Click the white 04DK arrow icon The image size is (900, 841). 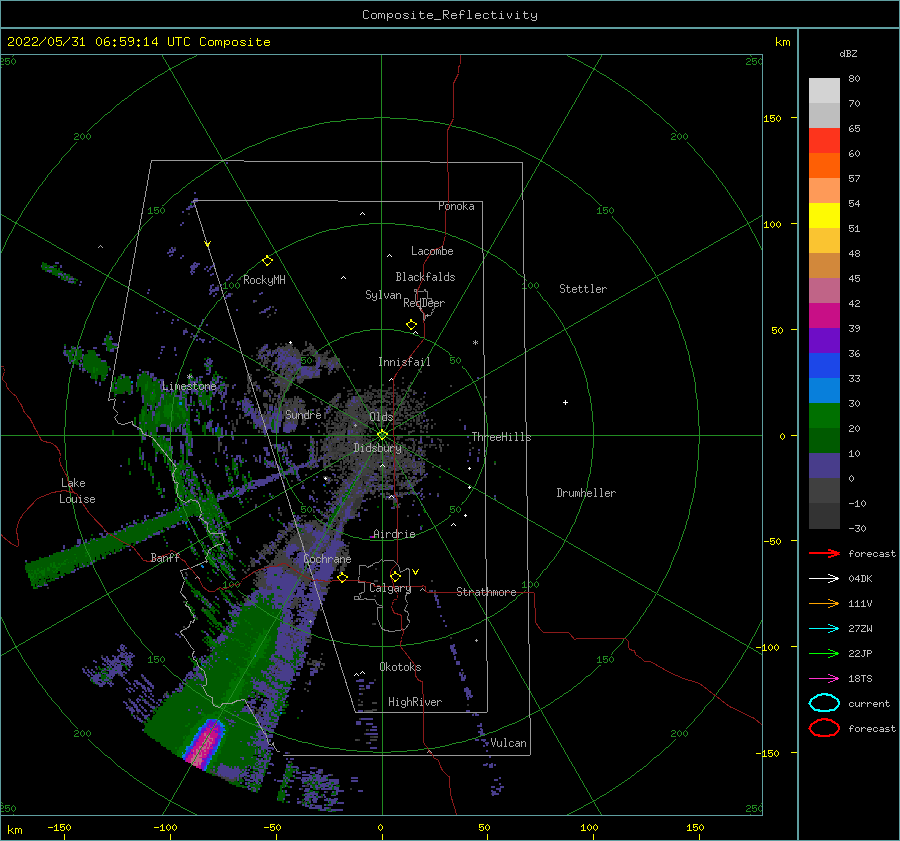point(824,578)
